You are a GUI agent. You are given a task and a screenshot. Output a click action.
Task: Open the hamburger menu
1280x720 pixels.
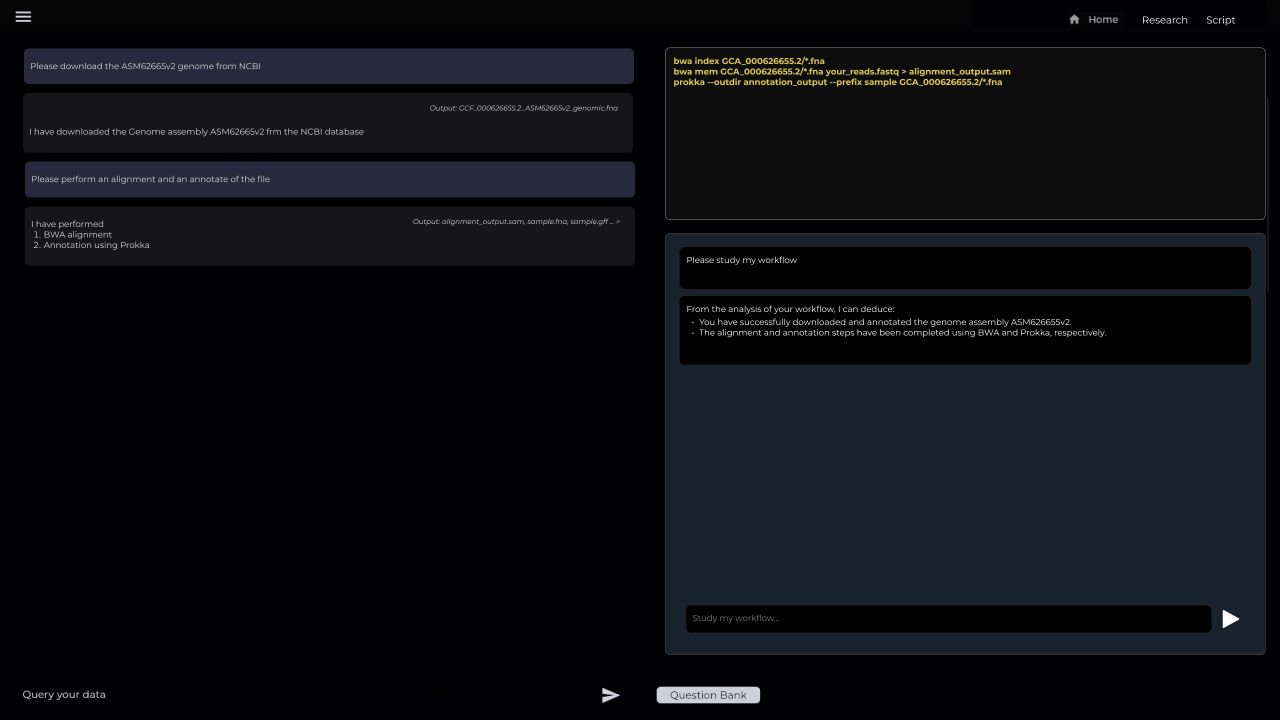tap(23, 17)
